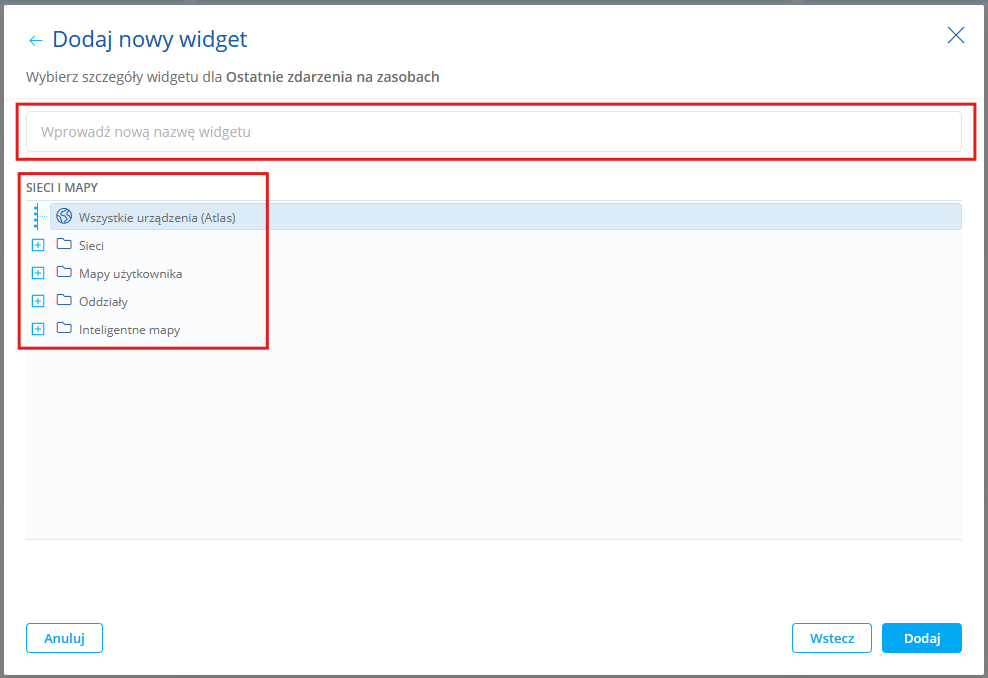The width and height of the screenshot is (988, 678).
Task: Expand the Sieci folder node
Action: coord(38,245)
